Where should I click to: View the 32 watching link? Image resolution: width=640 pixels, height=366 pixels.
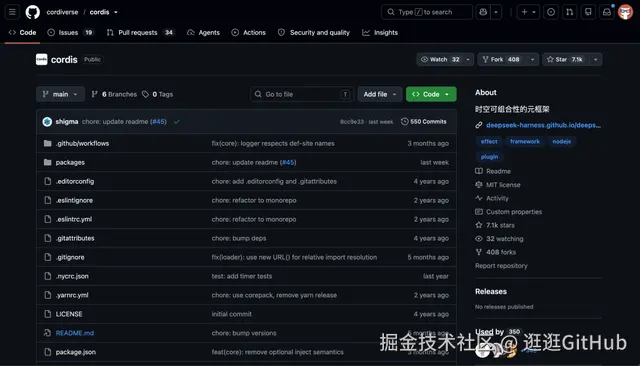[500, 239]
